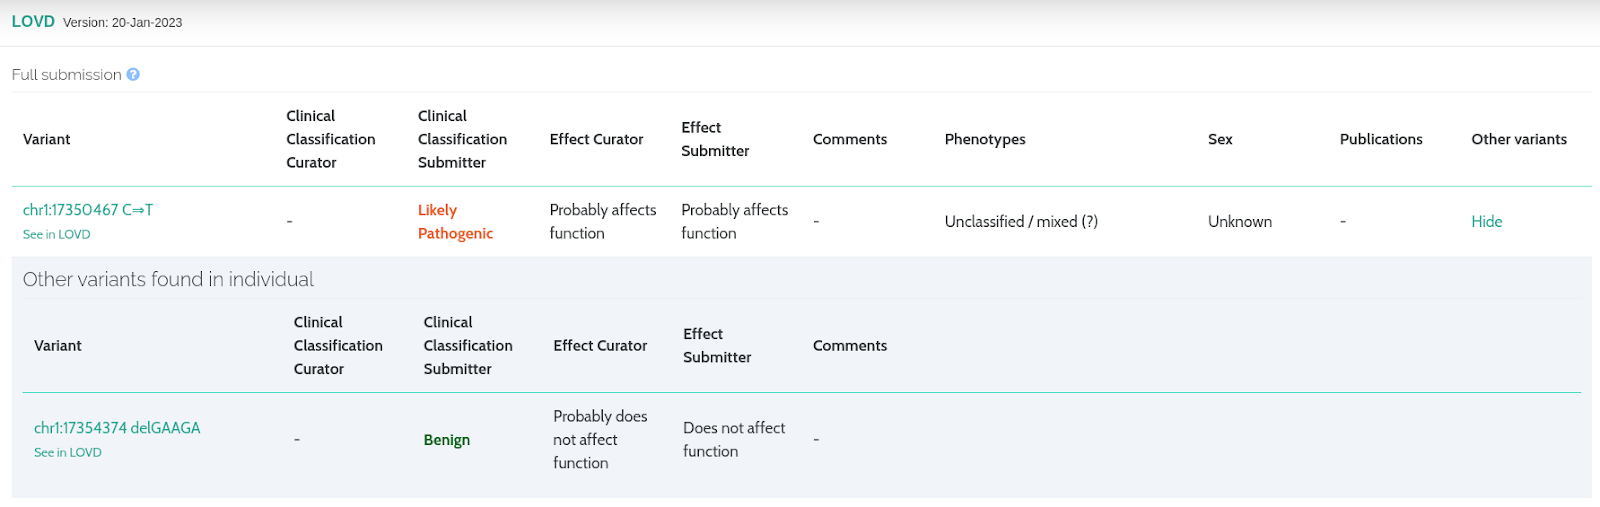This screenshot has width=1600, height=507.
Task: Open variant chr1:17350467 C⇒T link
Action: pos(88,210)
